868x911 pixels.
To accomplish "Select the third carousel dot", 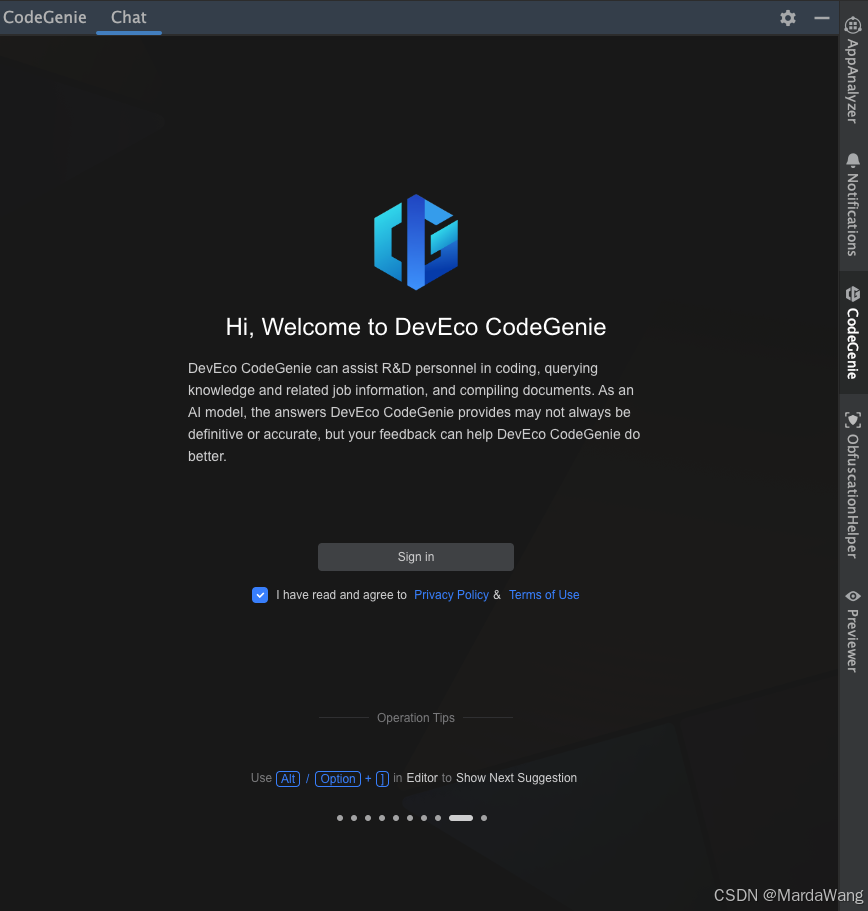I will (368, 817).
